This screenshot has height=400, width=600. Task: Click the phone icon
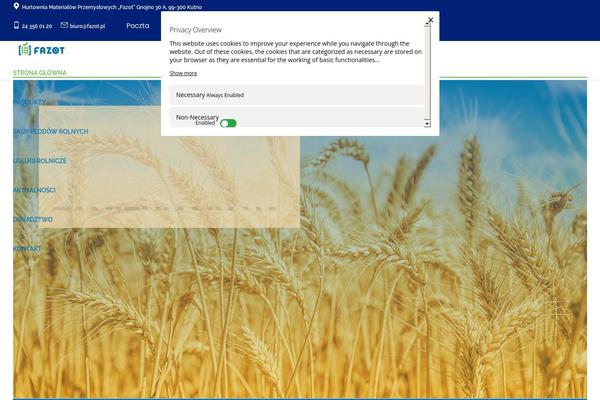[16, 25]
